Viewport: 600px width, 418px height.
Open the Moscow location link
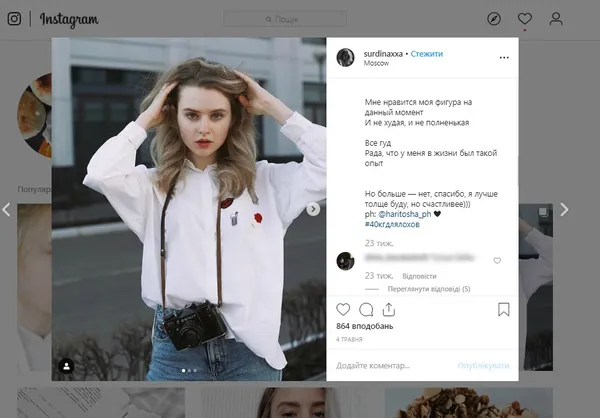(x=376, y=63)
